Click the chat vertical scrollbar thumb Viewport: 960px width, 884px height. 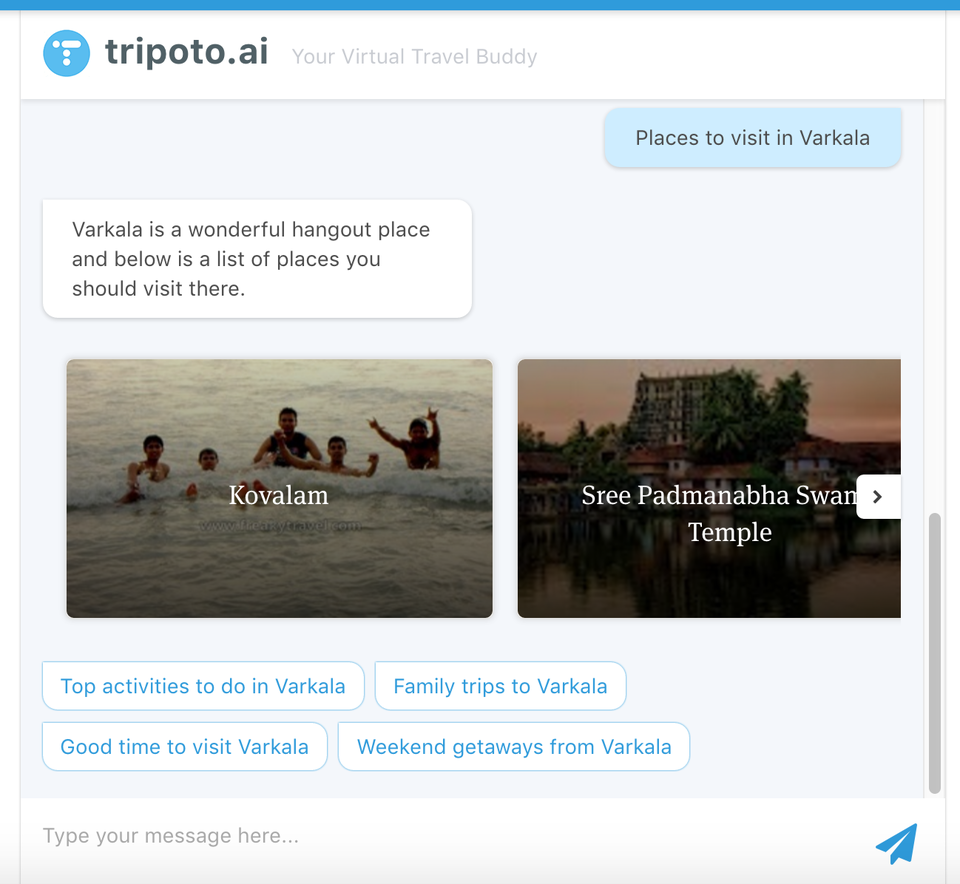[x=934, y=653]
